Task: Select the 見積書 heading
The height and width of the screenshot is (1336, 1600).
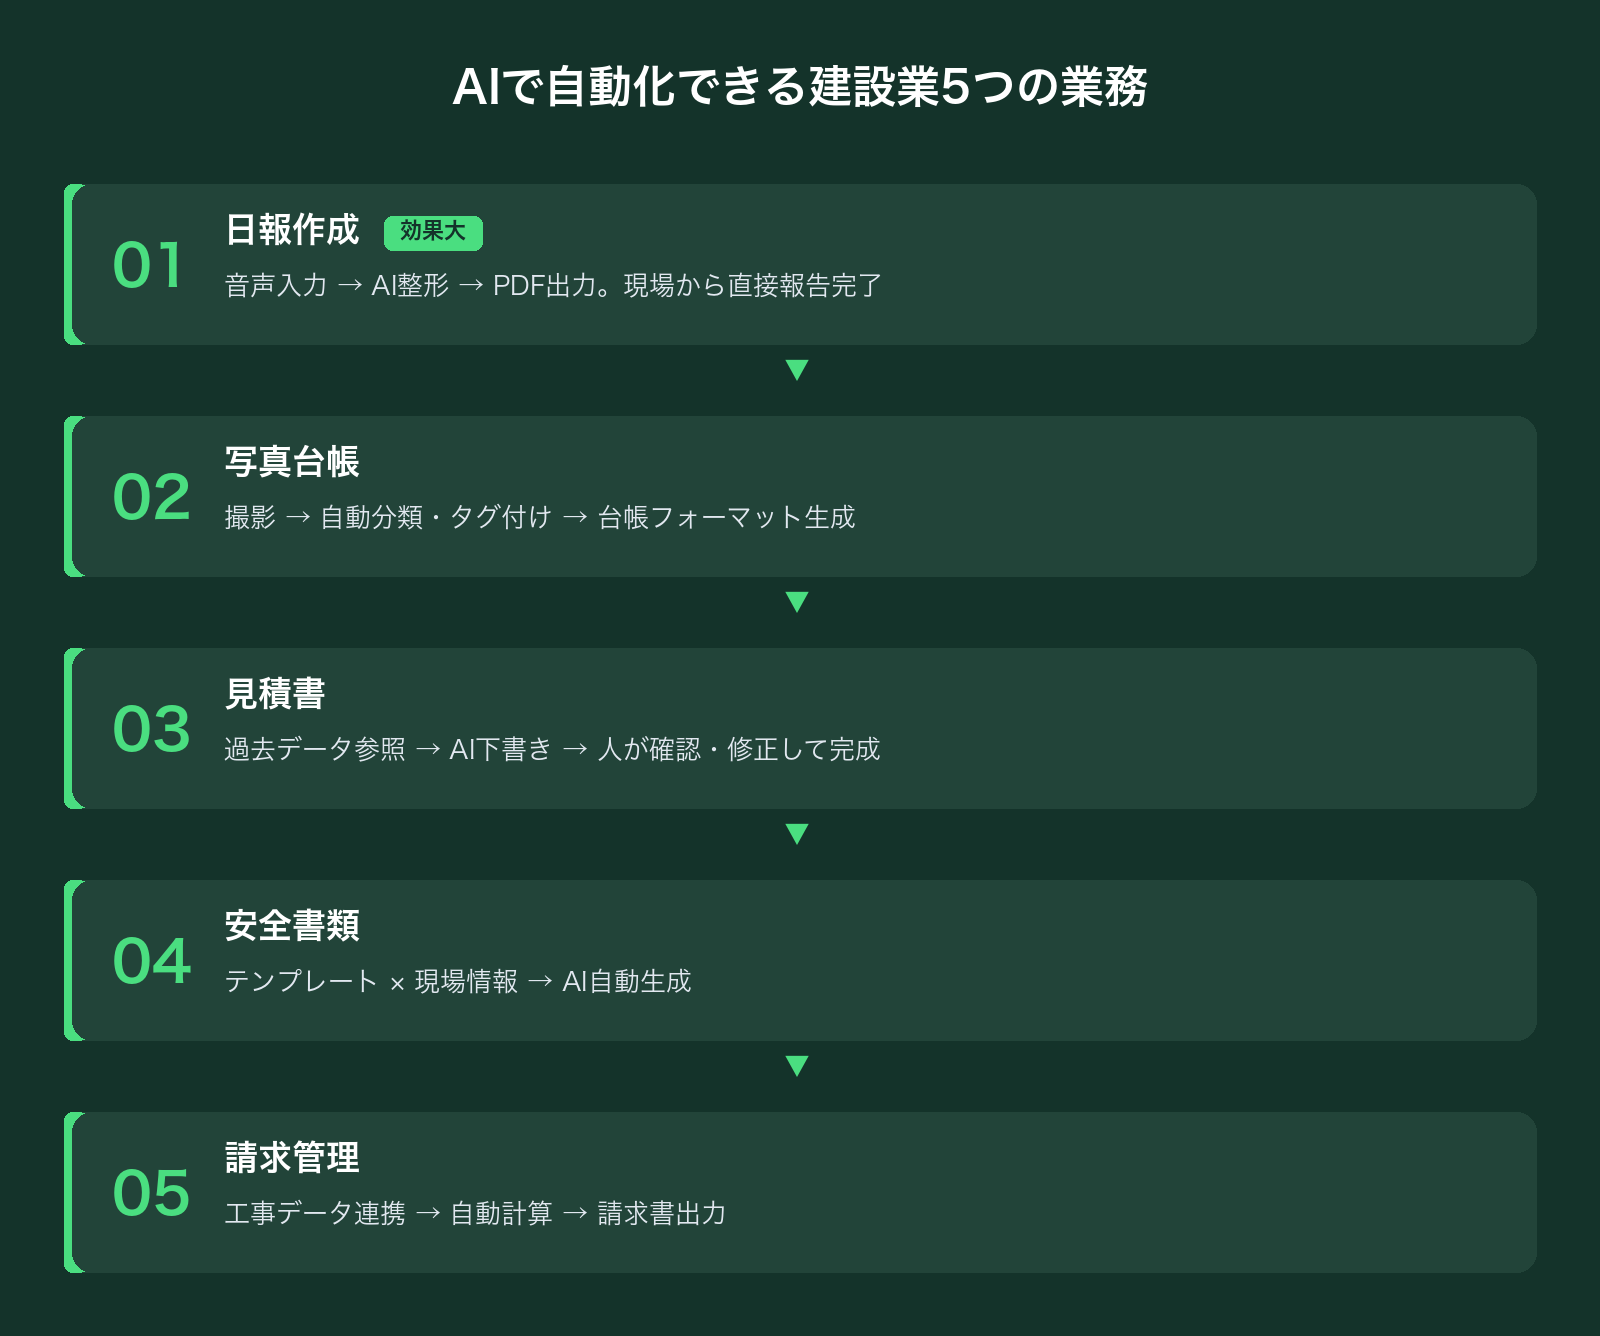Action: point(275,694)
